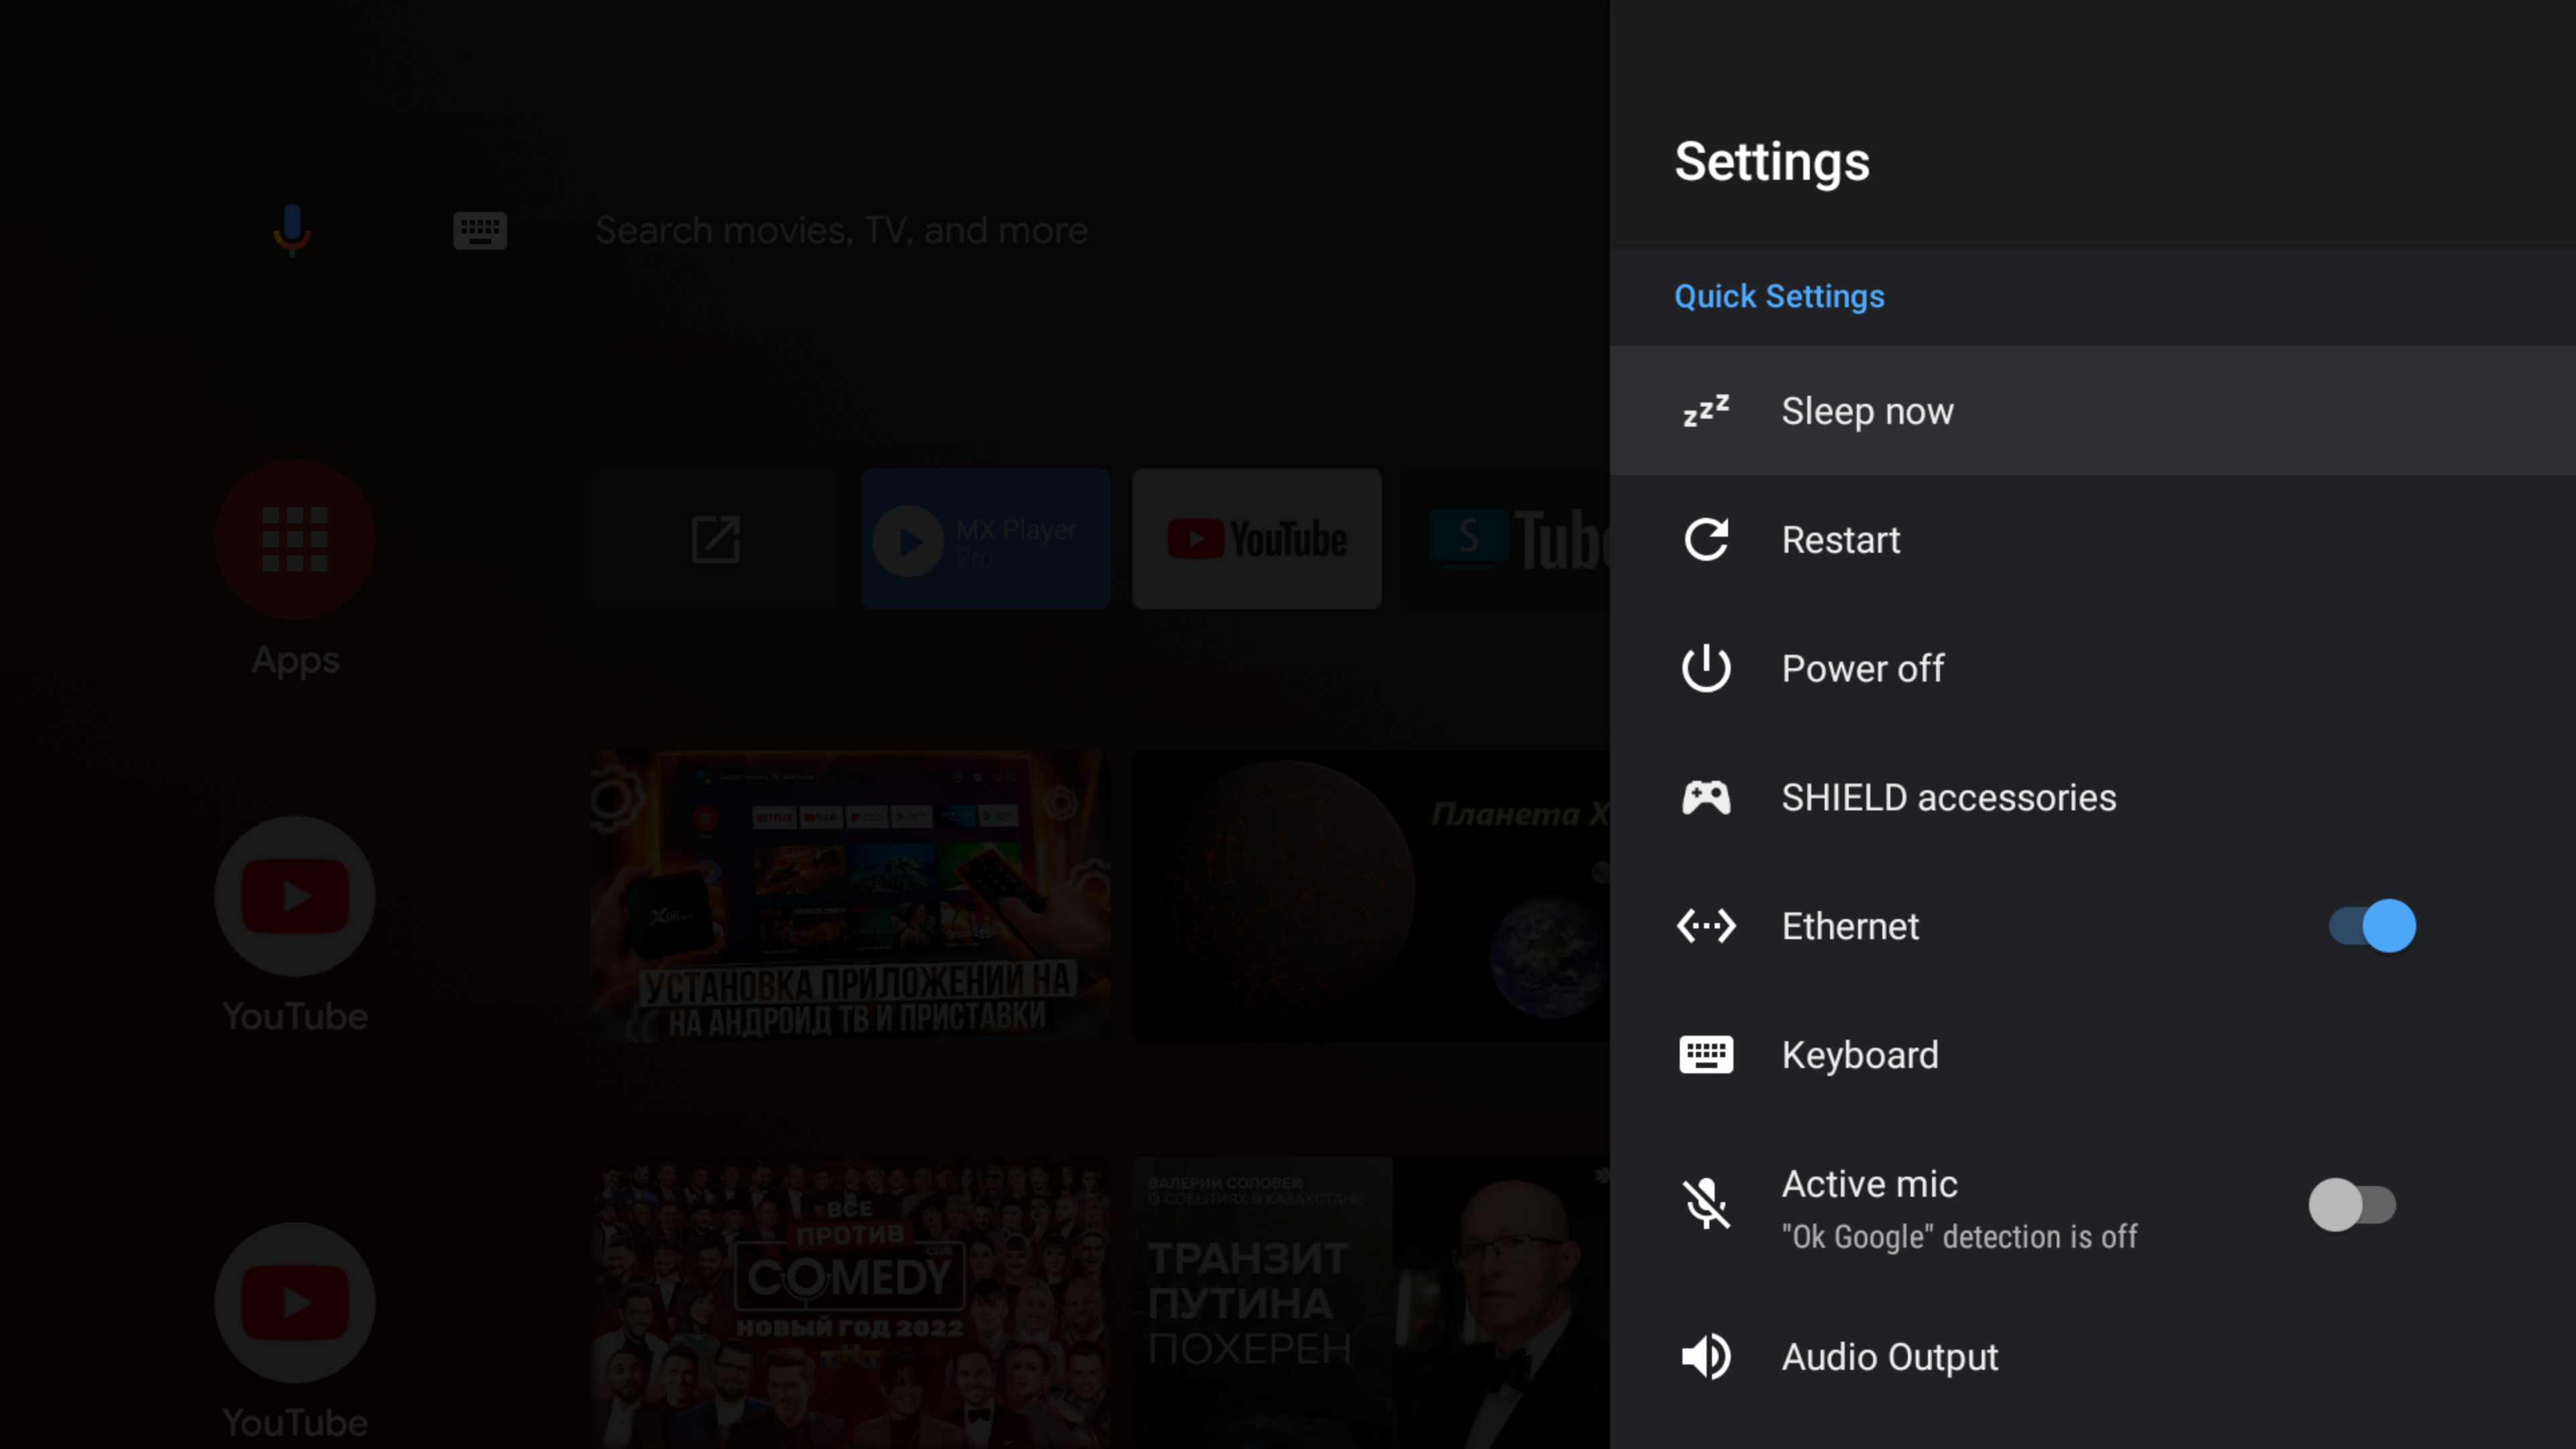This screenshot has height=1449, width=2576.
Task: Click the Power off icon
Action: [x=1706, y=668]
